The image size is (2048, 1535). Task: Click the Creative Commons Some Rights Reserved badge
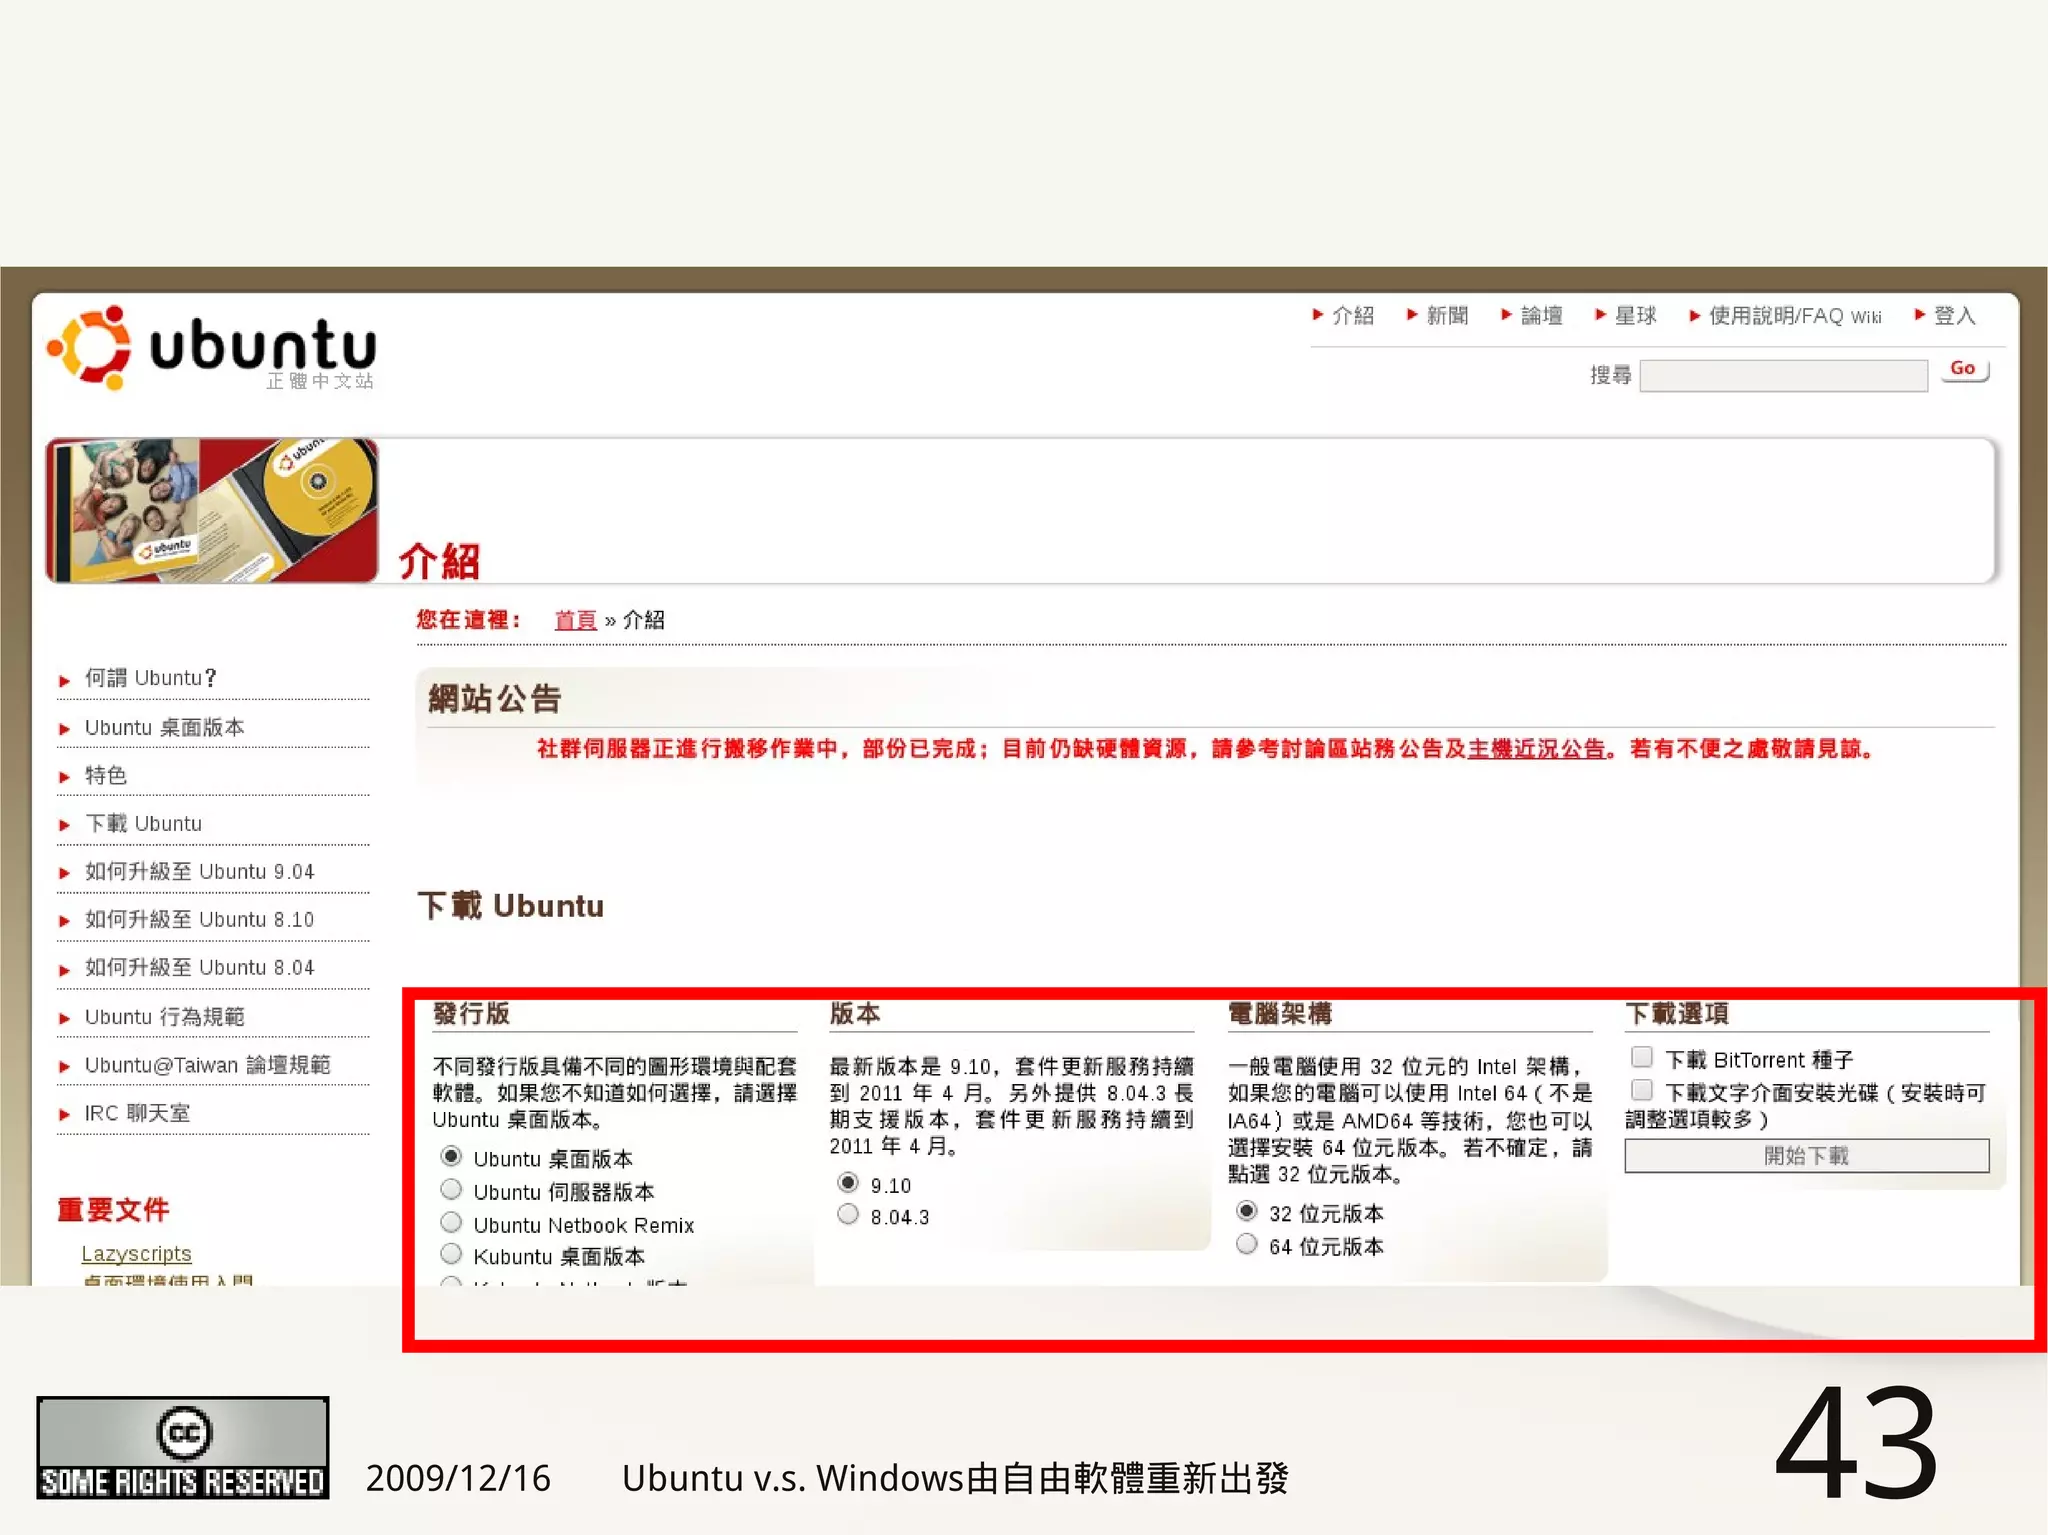click(x=183, y=1448)
